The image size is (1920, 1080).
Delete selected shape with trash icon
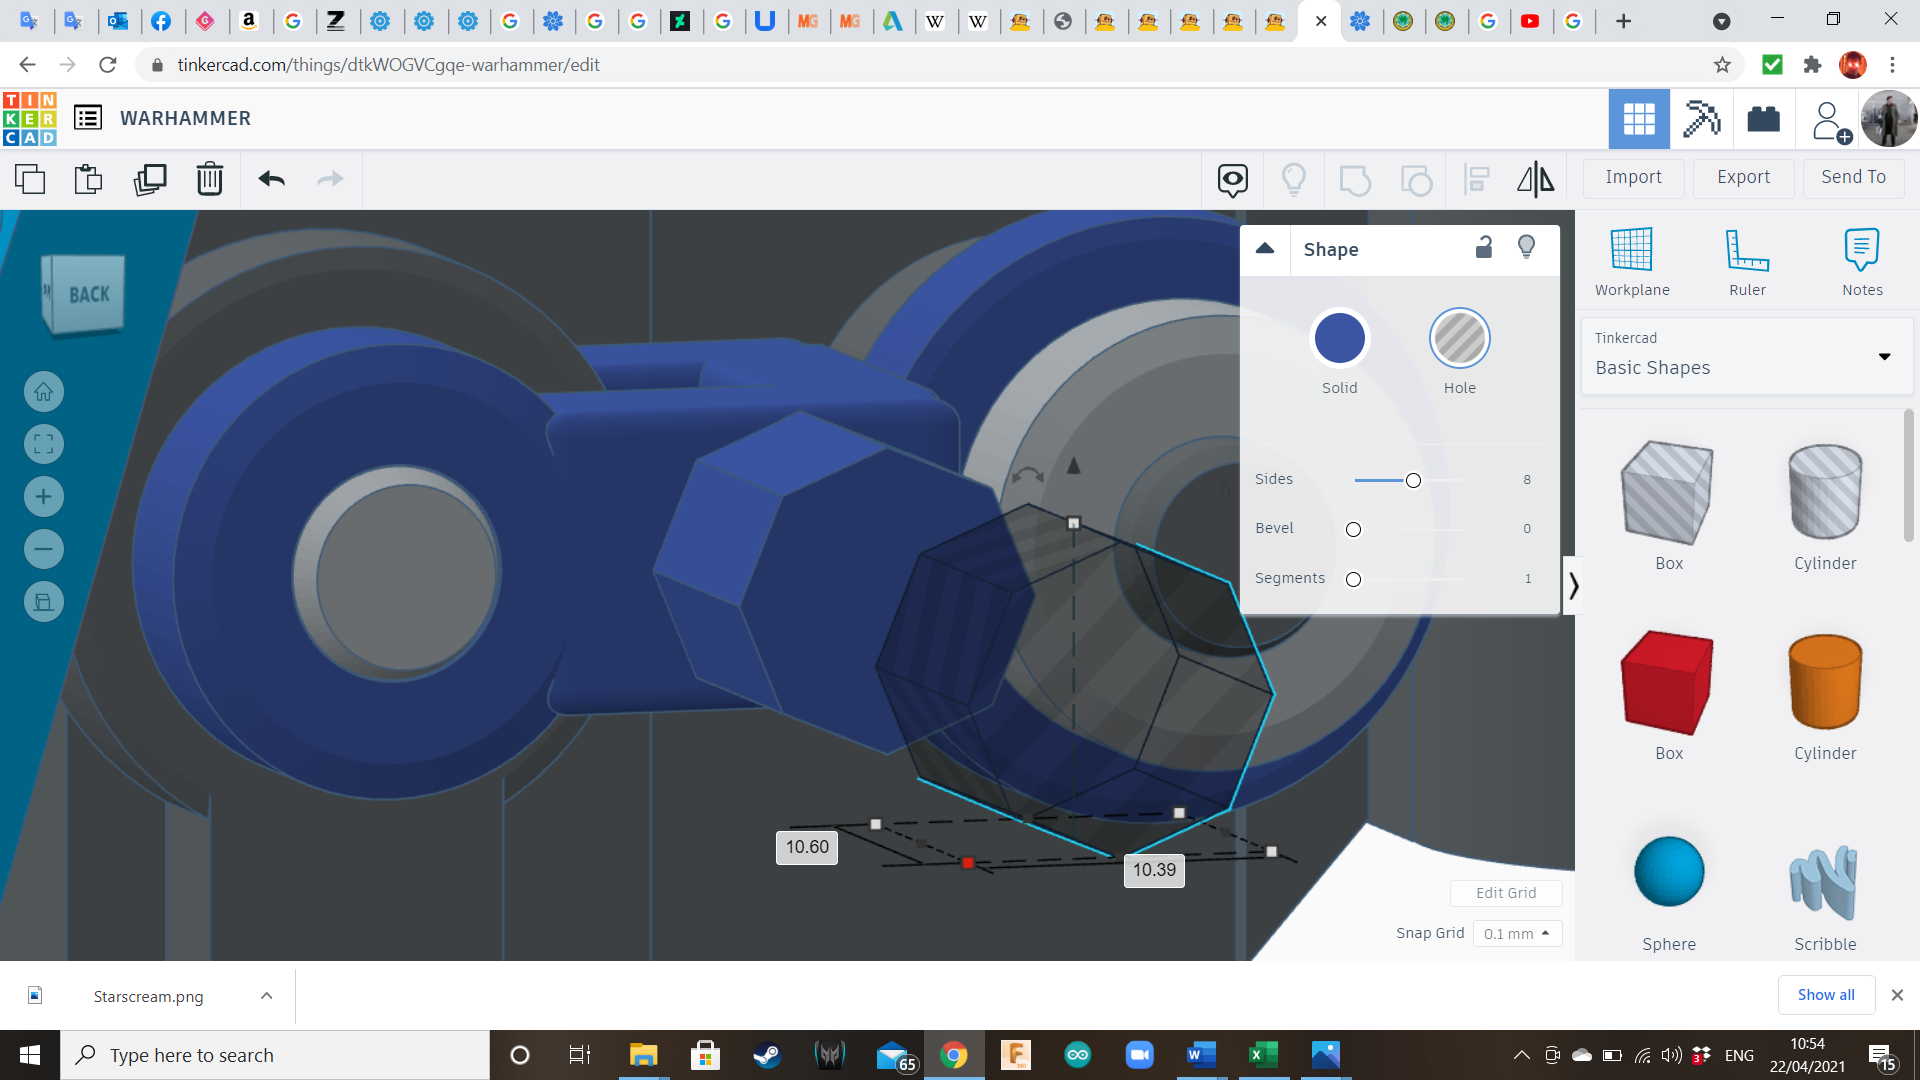[210, 179]
